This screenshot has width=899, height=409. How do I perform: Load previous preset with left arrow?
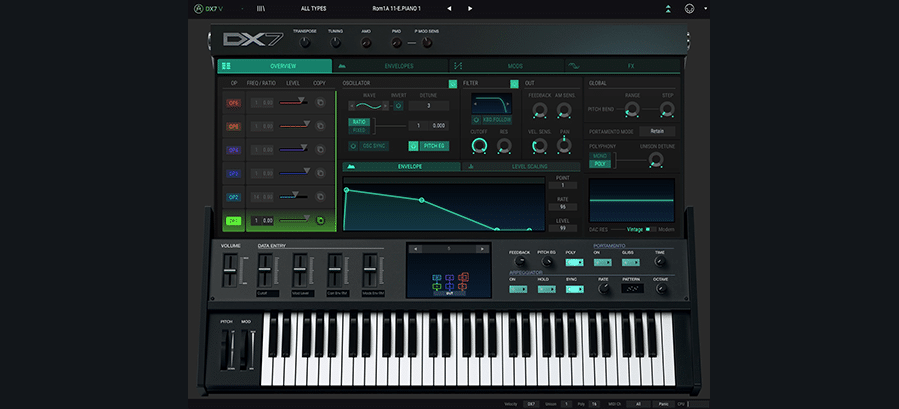click(449, 9)
